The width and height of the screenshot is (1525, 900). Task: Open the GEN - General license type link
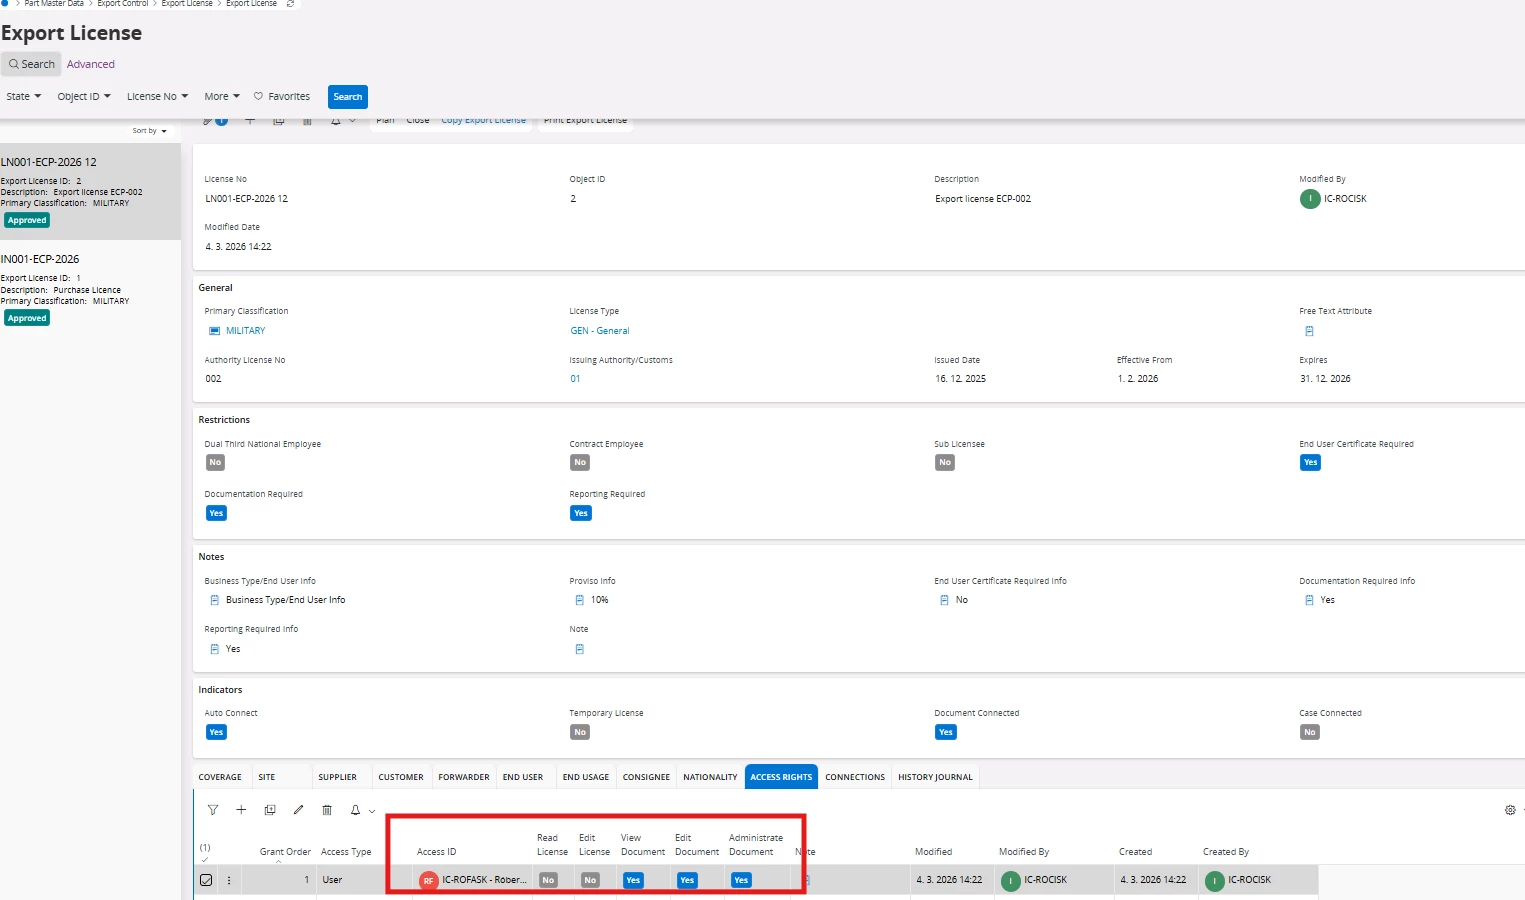click(600, 331)
